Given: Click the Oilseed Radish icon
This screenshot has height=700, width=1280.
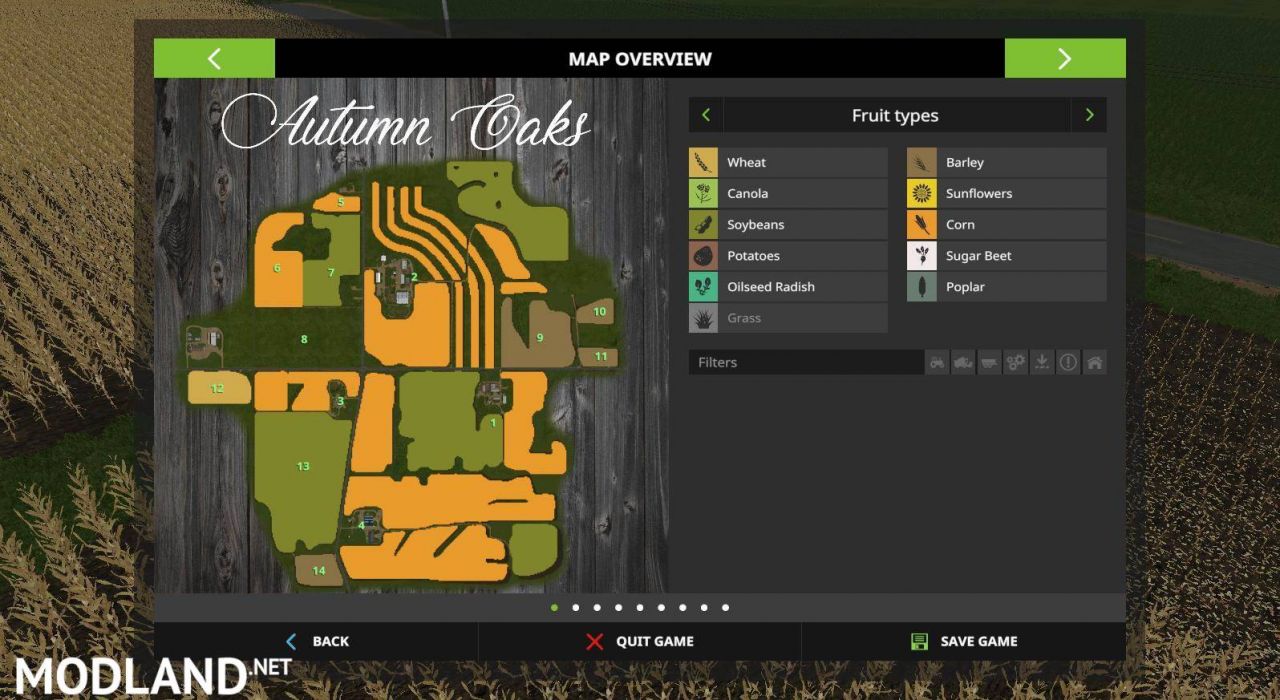Looking at the screenshot, I should click(x=703, y=287).
